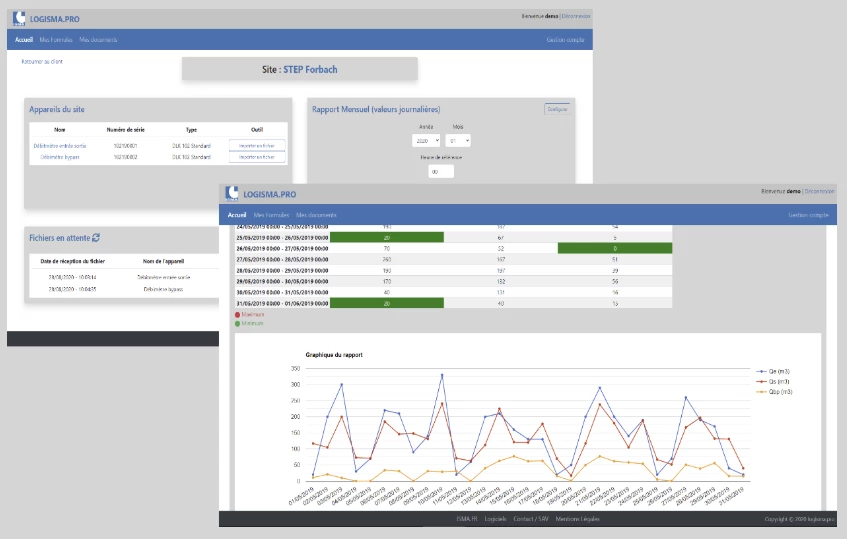Screen dimensions: 847x539
Task: Open Mentions Légales in the footer
Action: click(580, 520)
